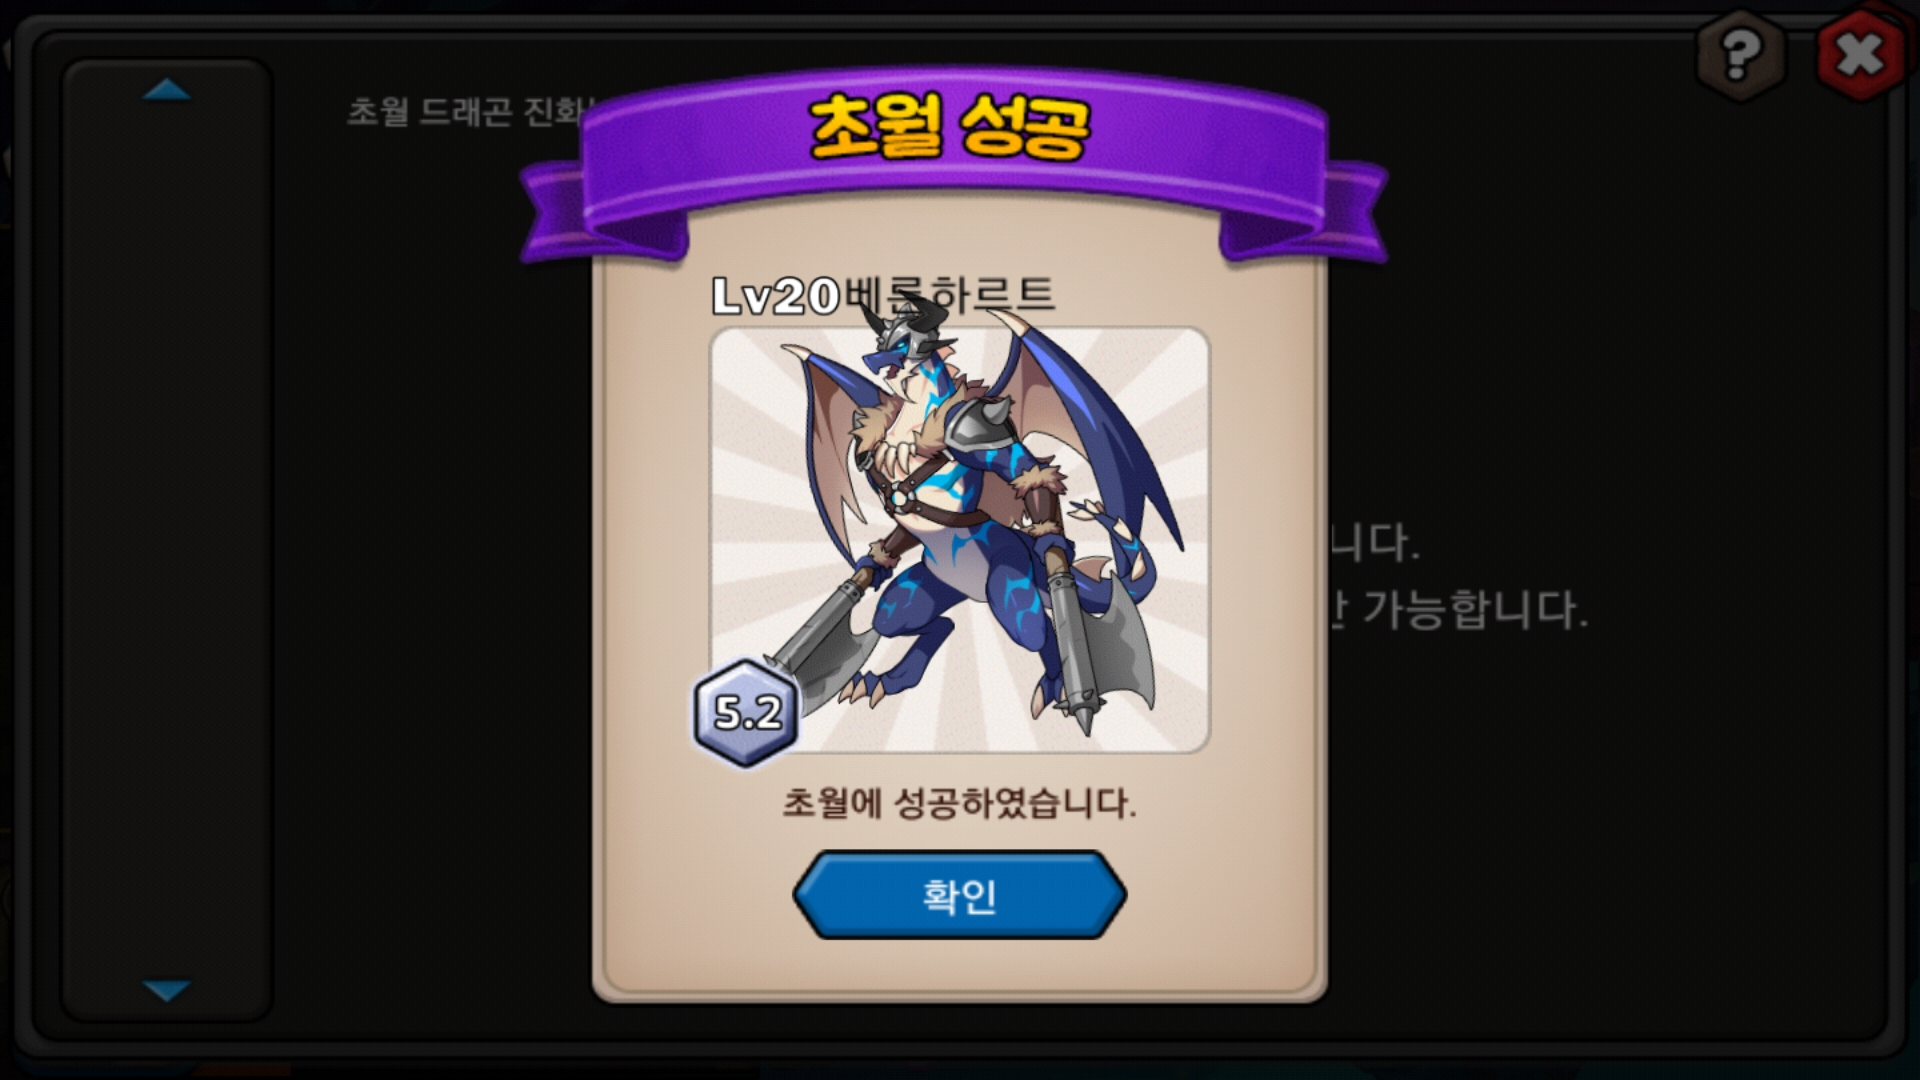Tap the 5.2 hexagon grade badge
Image resolution: width=1920 pixels, height=1080 pixels.
point(747,712)
